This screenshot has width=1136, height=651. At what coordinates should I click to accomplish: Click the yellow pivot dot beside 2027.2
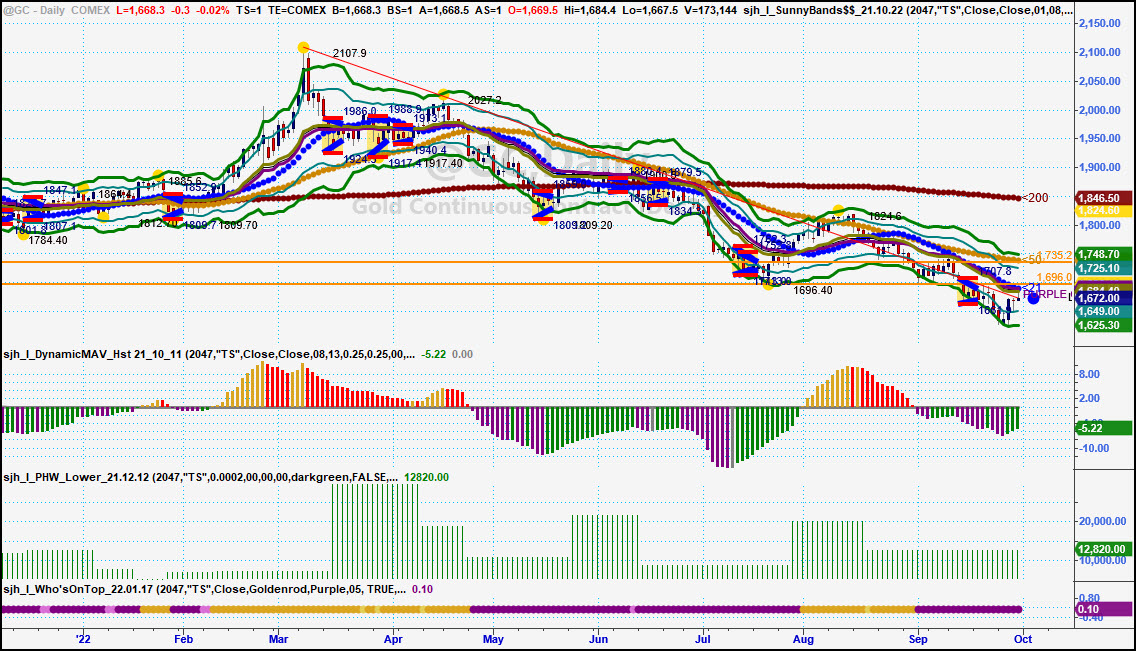(443, 94)
